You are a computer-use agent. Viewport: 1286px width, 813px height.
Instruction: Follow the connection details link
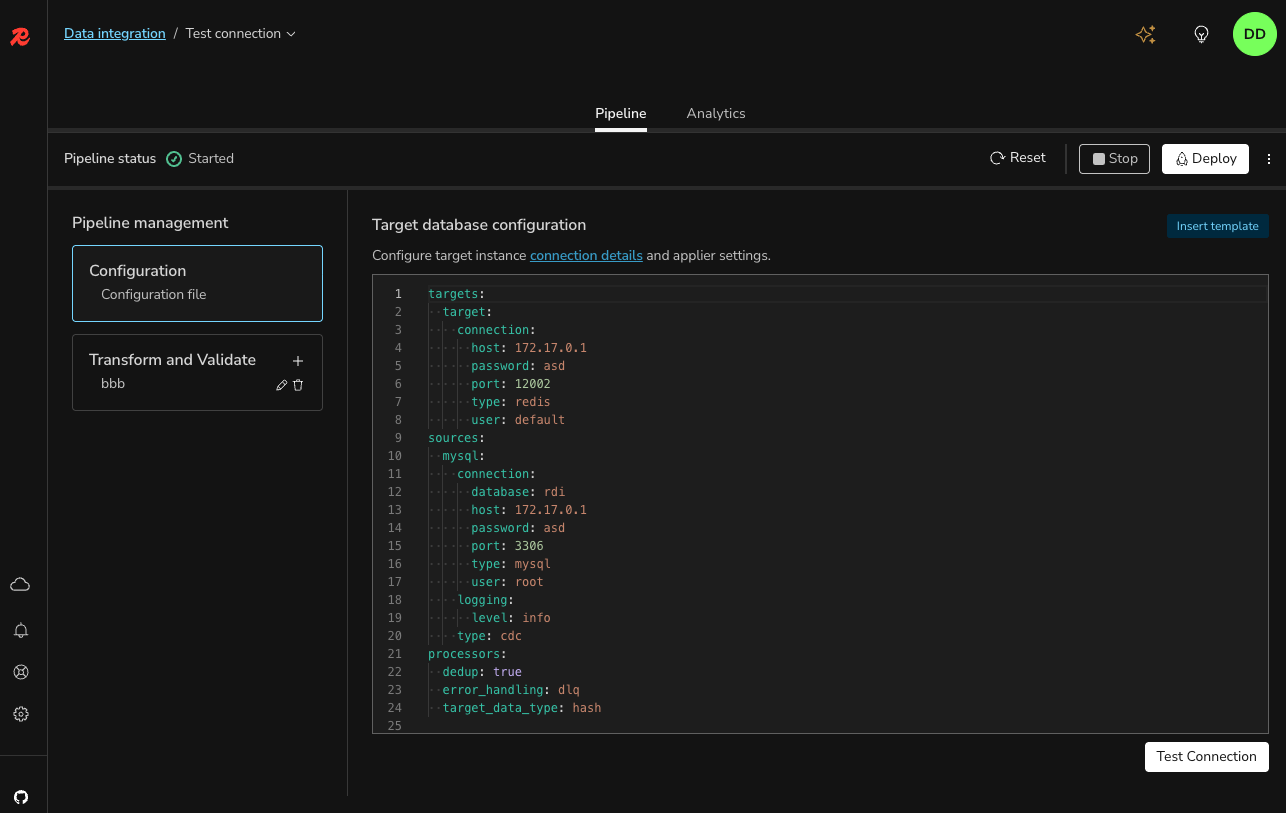586,256
